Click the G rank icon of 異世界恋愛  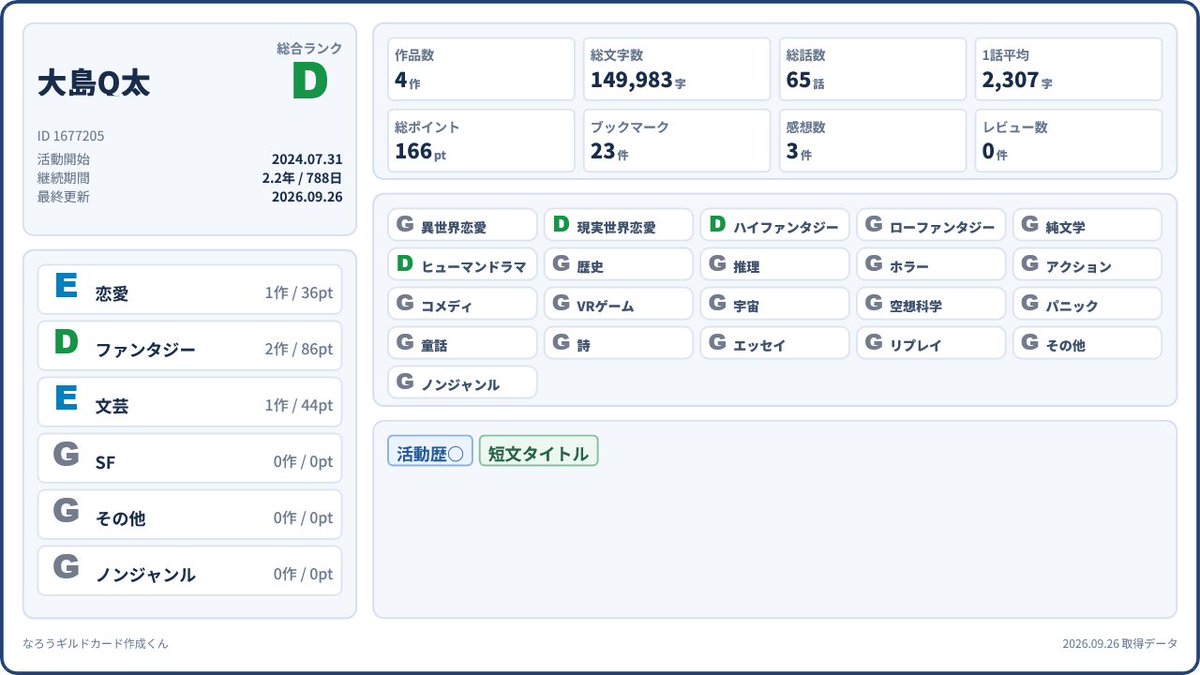[x=405, y=224]
